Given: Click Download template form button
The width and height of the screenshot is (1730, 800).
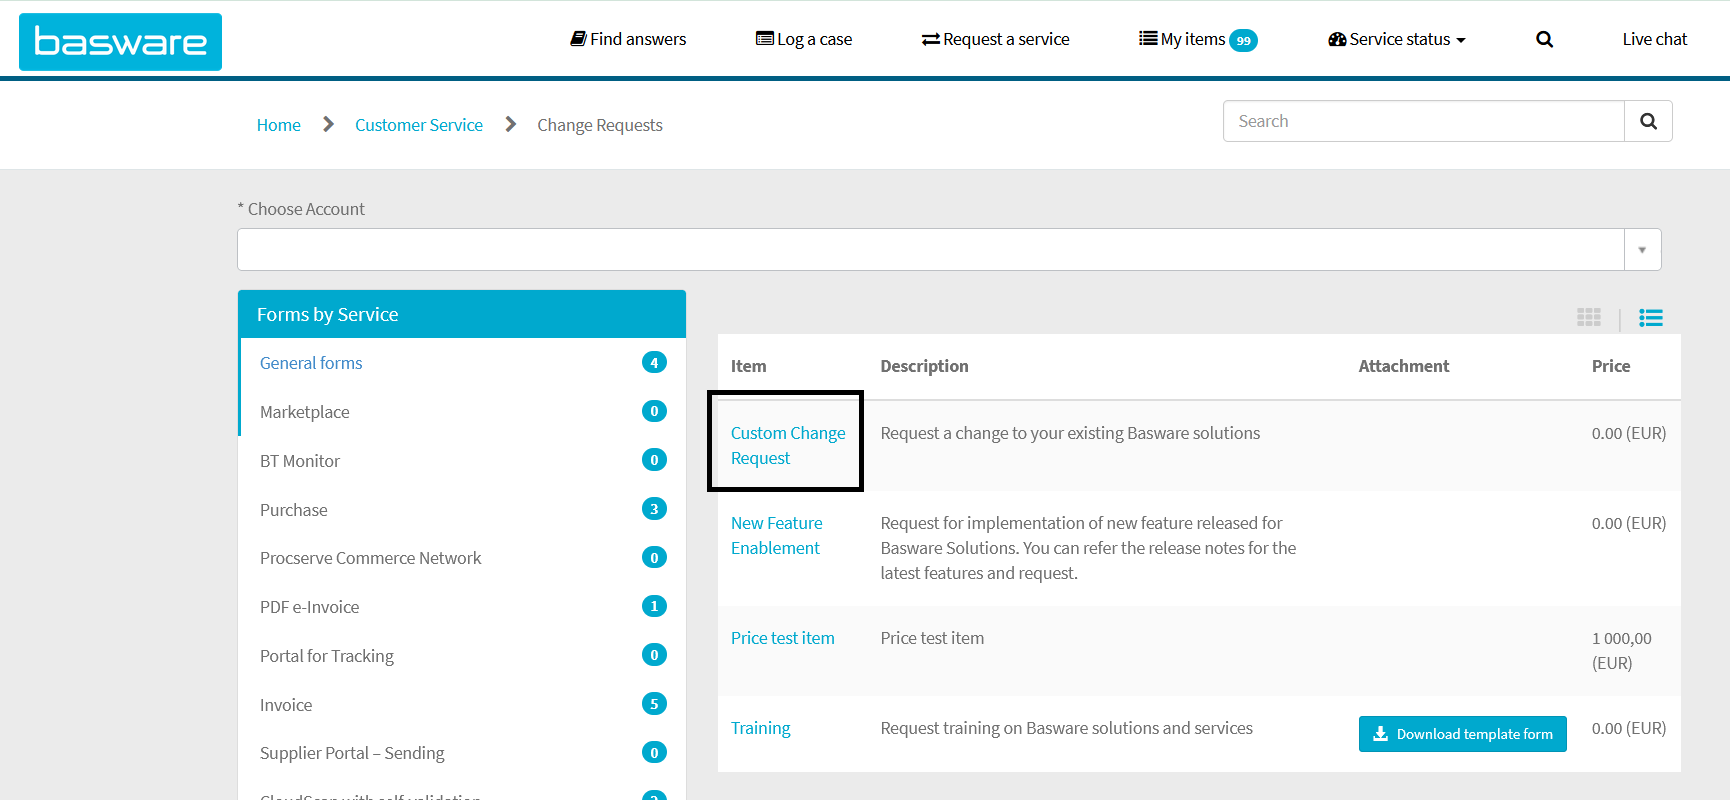Looking at the screenshot, I should click(1463, 734).
